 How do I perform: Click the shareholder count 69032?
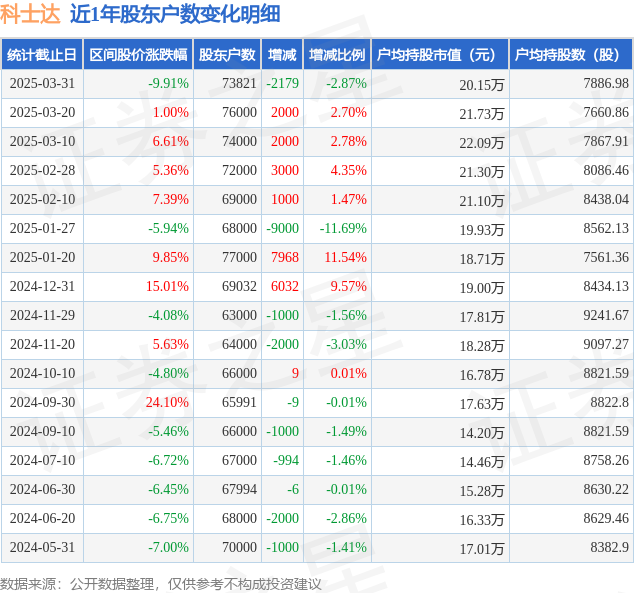pyautogui.click(x=239, y=286)
